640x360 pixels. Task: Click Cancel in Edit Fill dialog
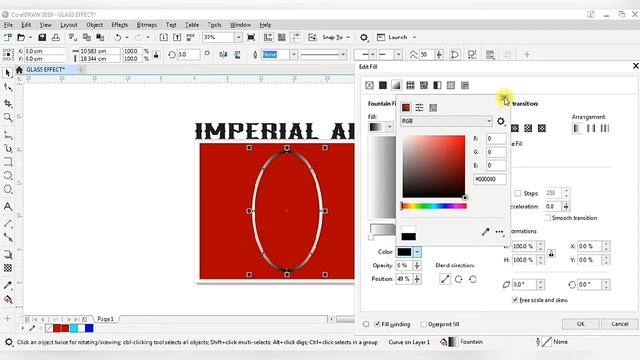click(620, 324)
